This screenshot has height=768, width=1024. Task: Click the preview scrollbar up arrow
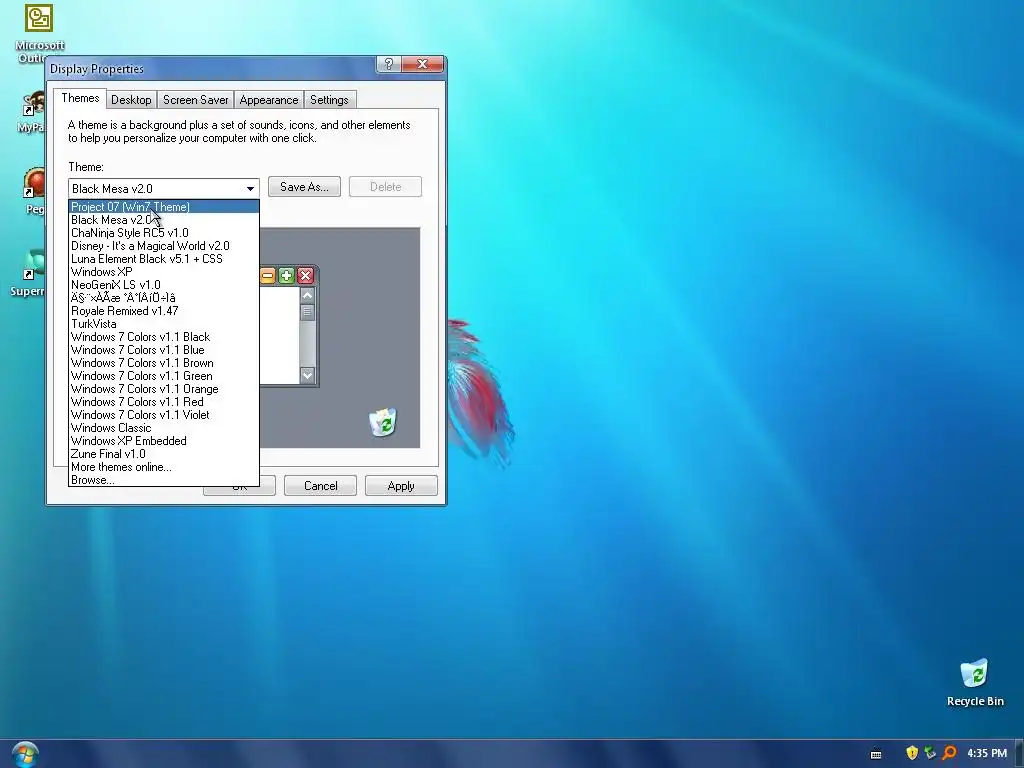[x=308, y=295]
